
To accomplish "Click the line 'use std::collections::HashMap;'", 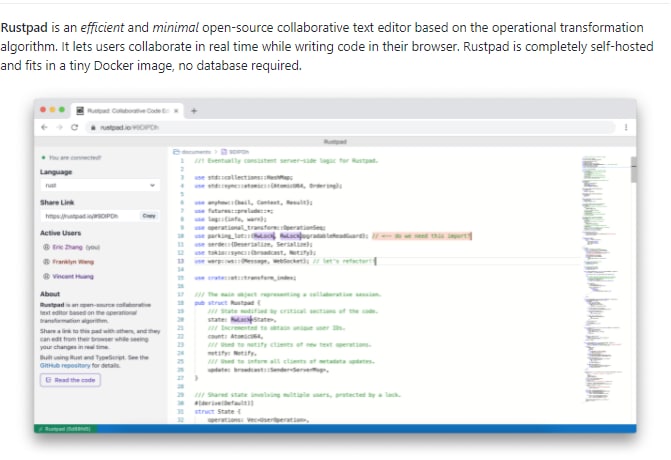I will point(244,178).
